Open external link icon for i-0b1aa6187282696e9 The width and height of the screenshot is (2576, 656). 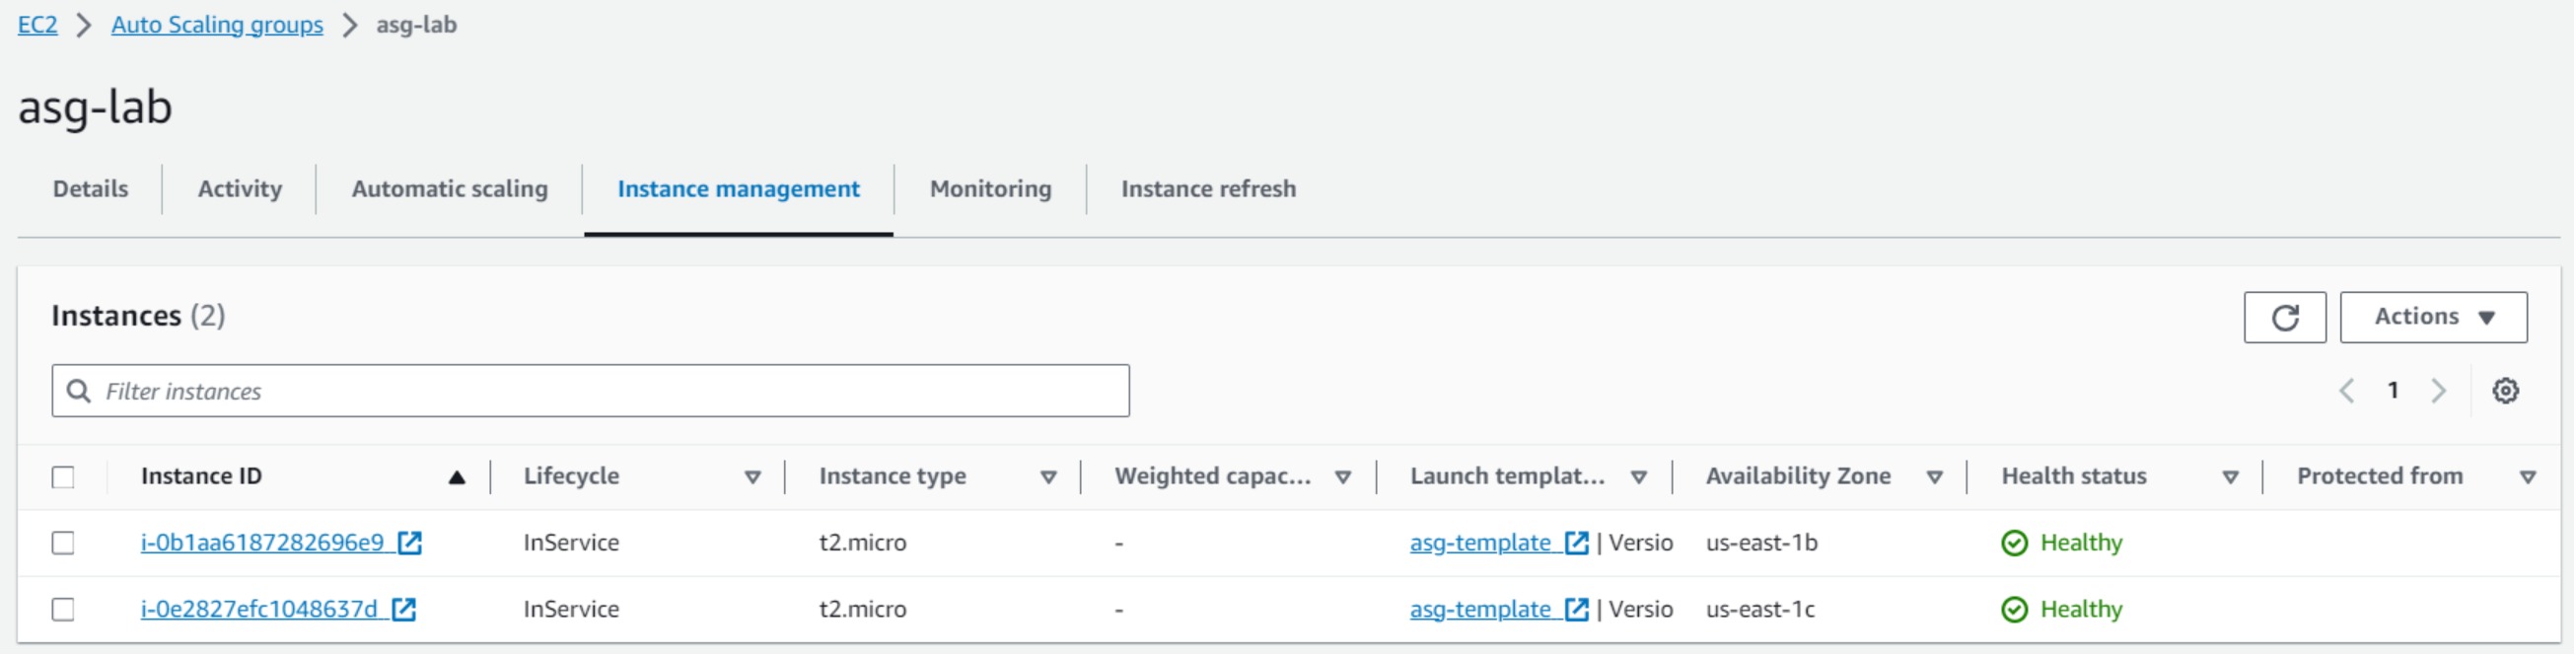coord(410,543)
